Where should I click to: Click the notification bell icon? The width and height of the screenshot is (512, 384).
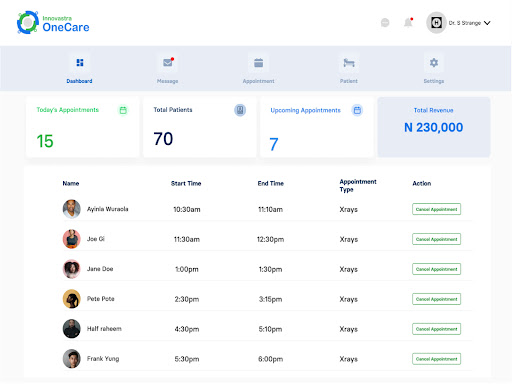coord(408,23)
